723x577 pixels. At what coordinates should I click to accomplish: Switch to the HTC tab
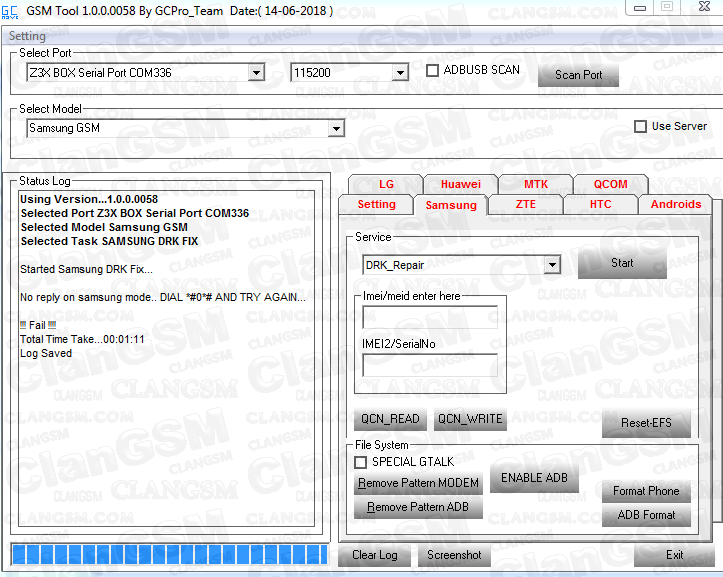pyautogui.click(x=600, y=204)
